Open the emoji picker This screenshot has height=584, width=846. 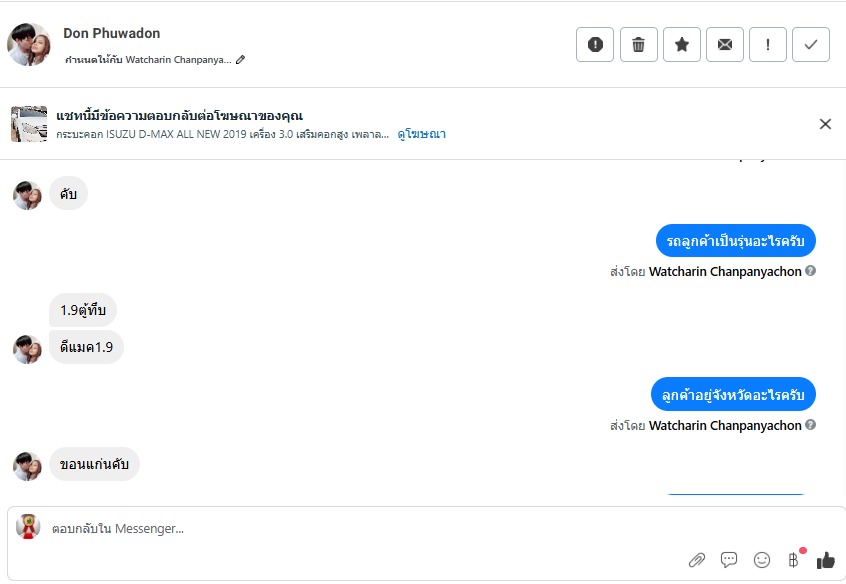pos(762,560)
